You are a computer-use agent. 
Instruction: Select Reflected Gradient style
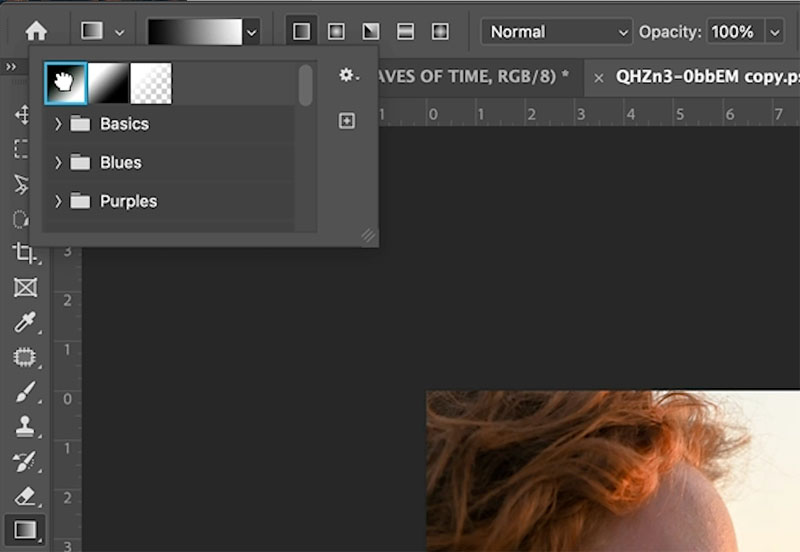406,32
